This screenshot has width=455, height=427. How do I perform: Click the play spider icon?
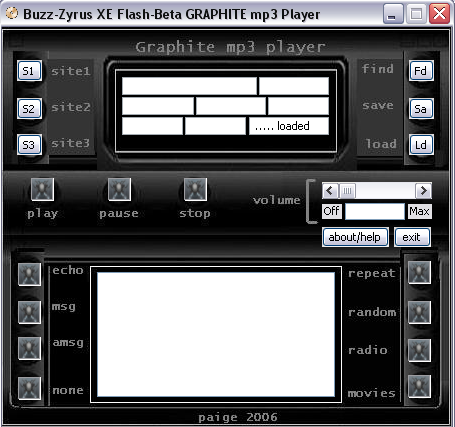[42, 189]
